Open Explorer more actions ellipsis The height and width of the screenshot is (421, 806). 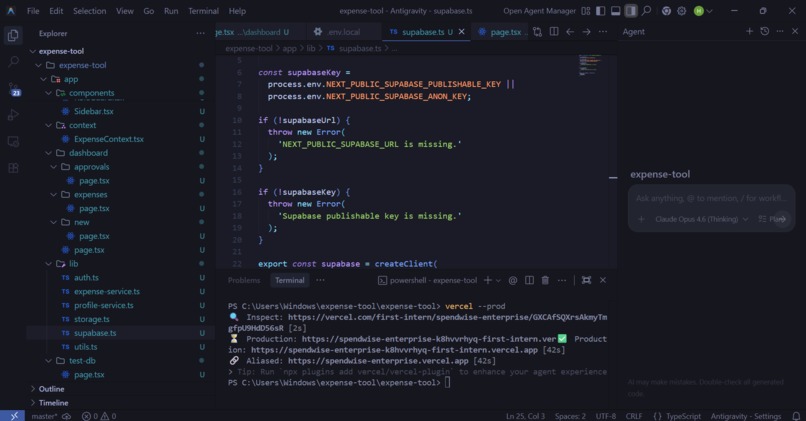[x=200, y=33]
